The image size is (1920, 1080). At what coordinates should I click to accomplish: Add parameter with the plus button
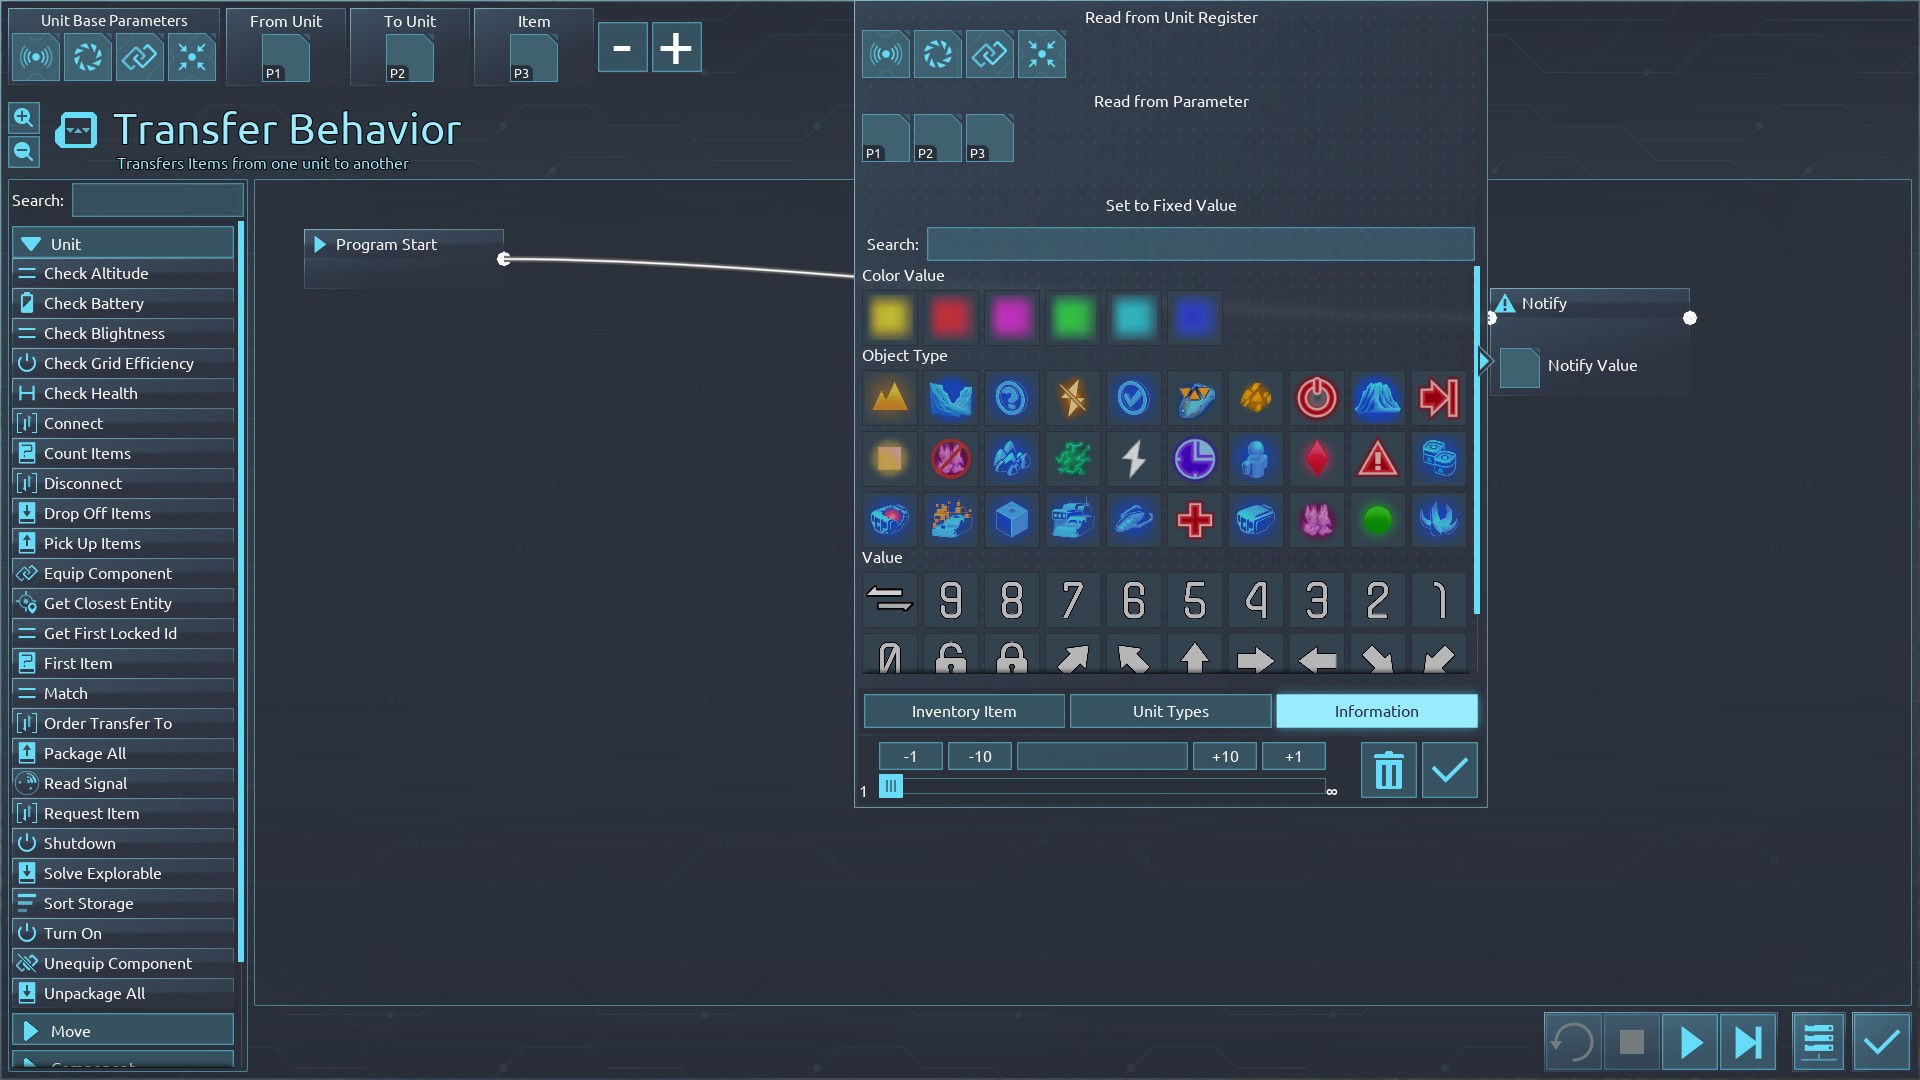676,48
